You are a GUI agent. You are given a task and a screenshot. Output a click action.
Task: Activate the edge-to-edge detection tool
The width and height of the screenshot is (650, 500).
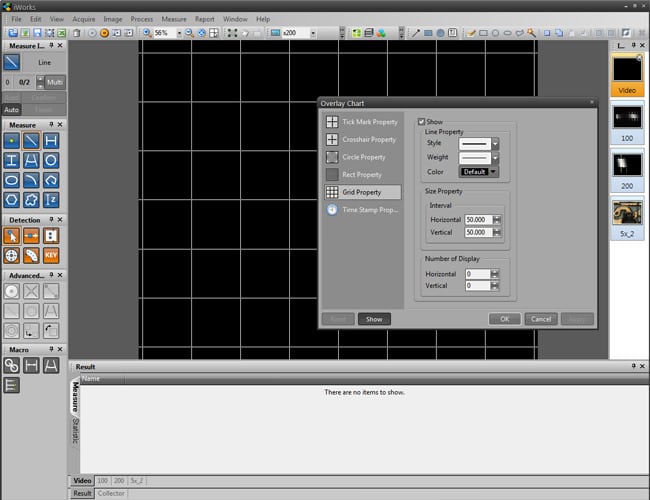(31, 236)
